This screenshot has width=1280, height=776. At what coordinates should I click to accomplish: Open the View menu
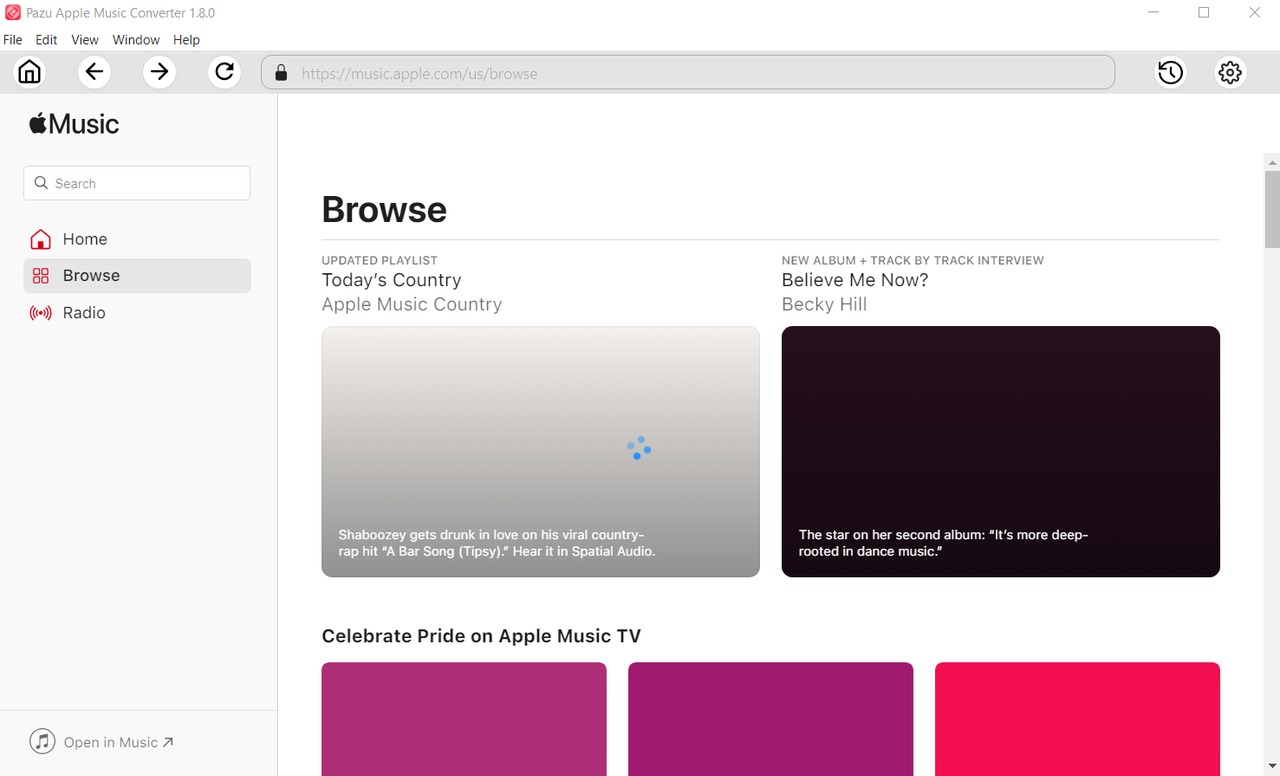(85, 40)
